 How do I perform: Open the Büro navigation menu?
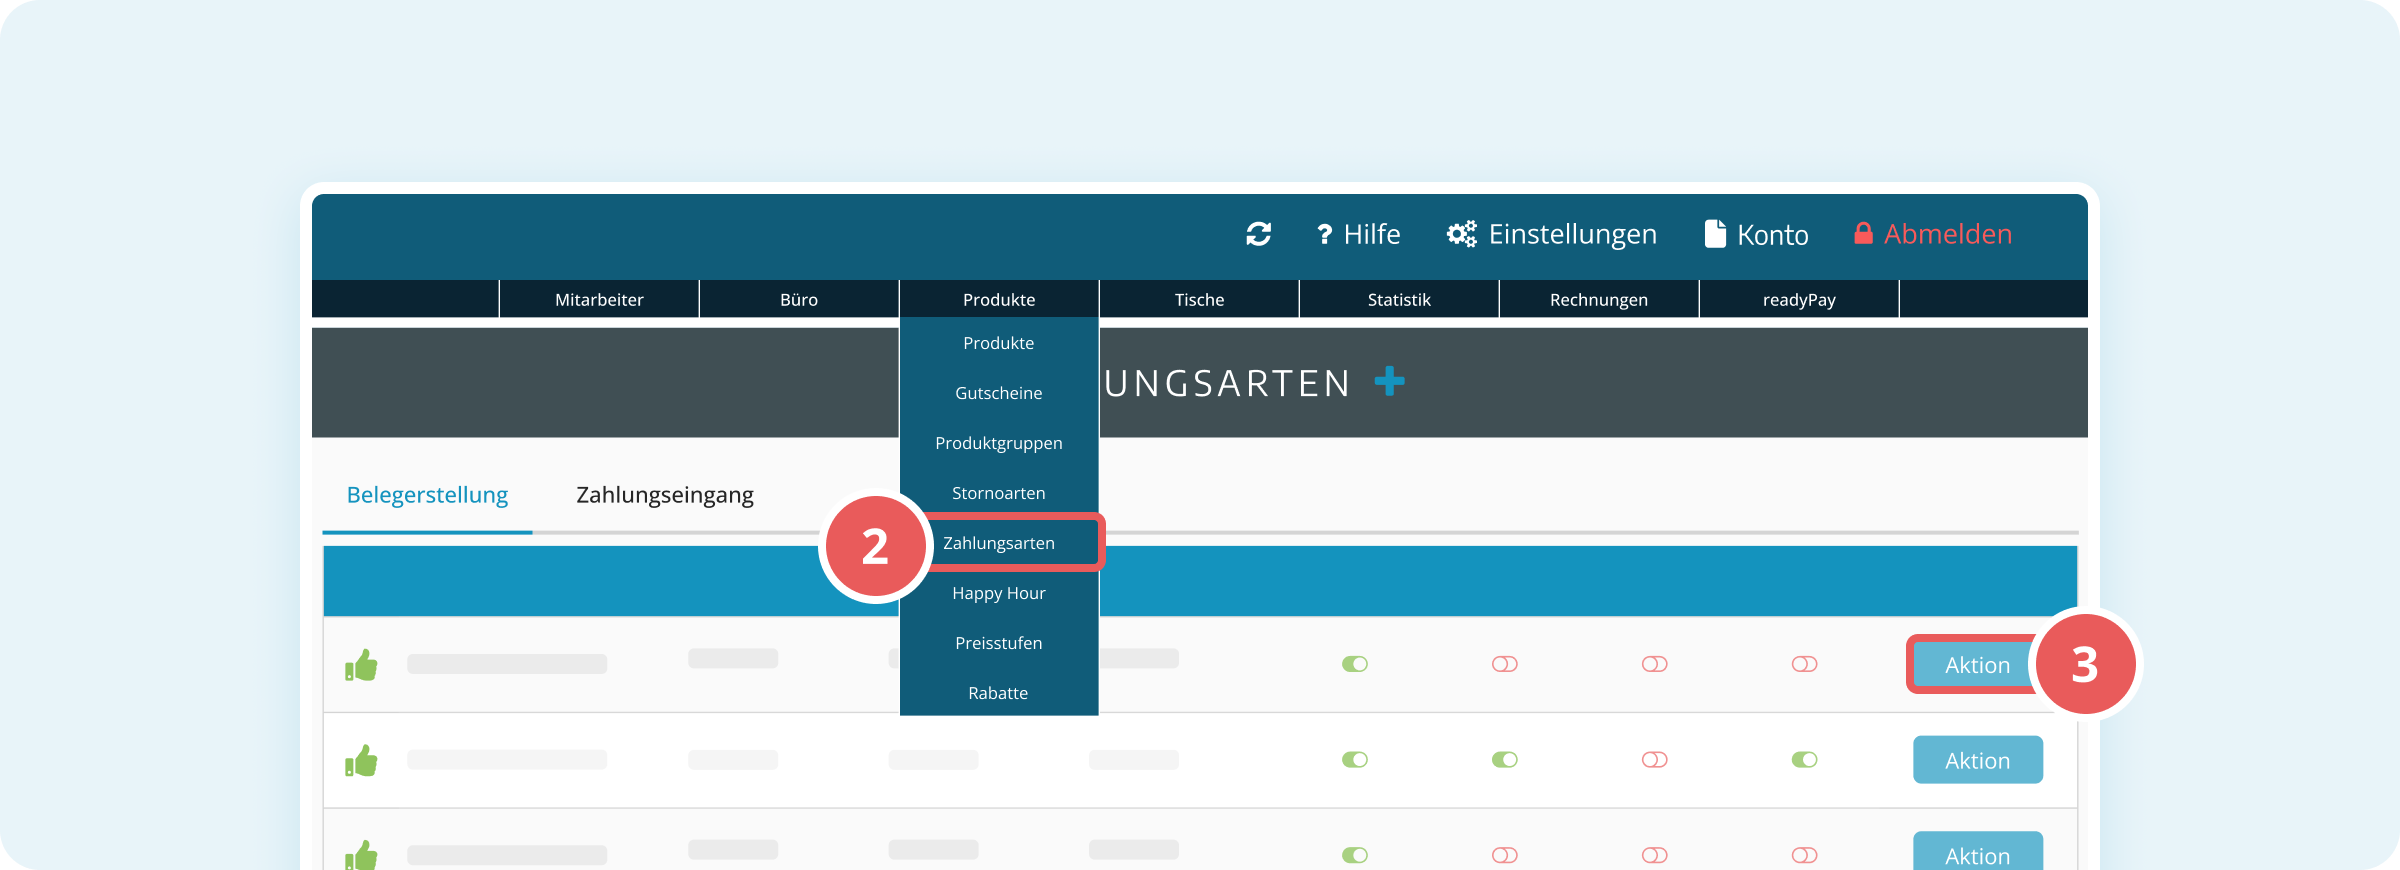pos(799,299)
